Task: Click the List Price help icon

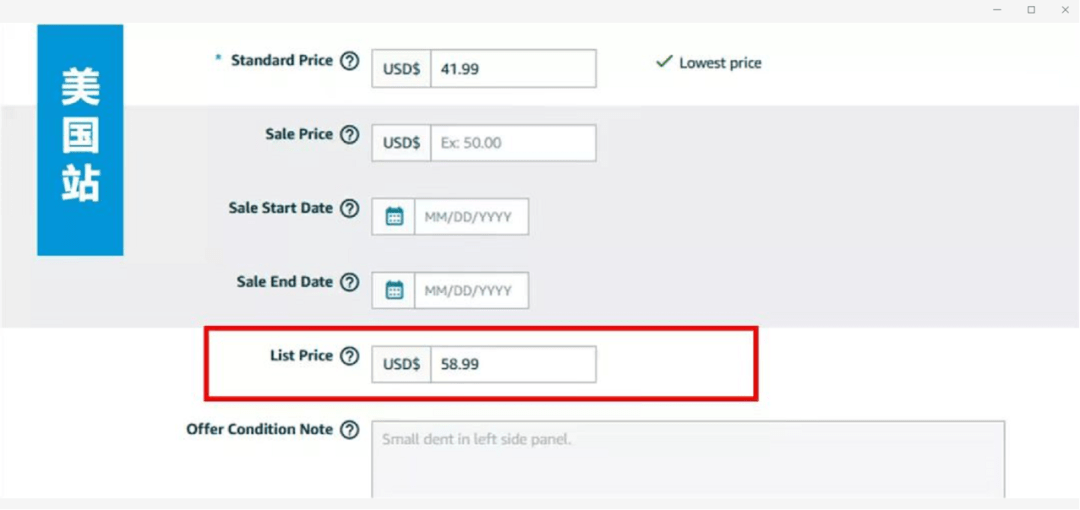Action: pyautogui.click(x=349, y=356)
